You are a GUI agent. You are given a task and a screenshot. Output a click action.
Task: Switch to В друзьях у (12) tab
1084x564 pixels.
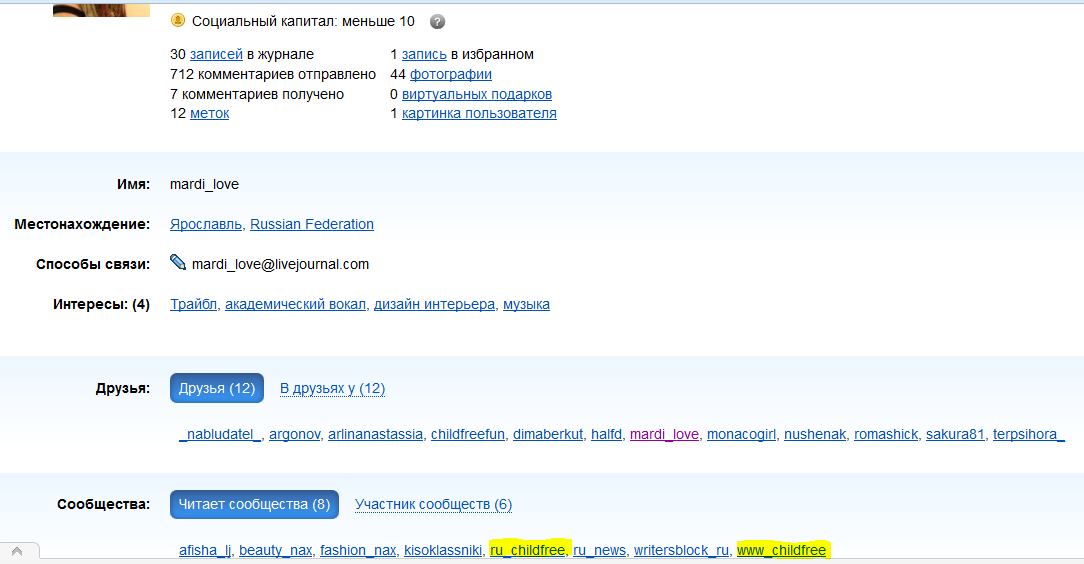coord(332,388)
